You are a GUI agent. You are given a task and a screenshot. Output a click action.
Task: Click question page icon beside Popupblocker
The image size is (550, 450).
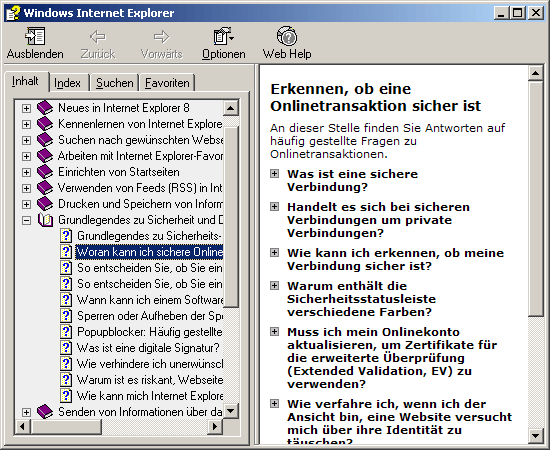click(66, 332)
